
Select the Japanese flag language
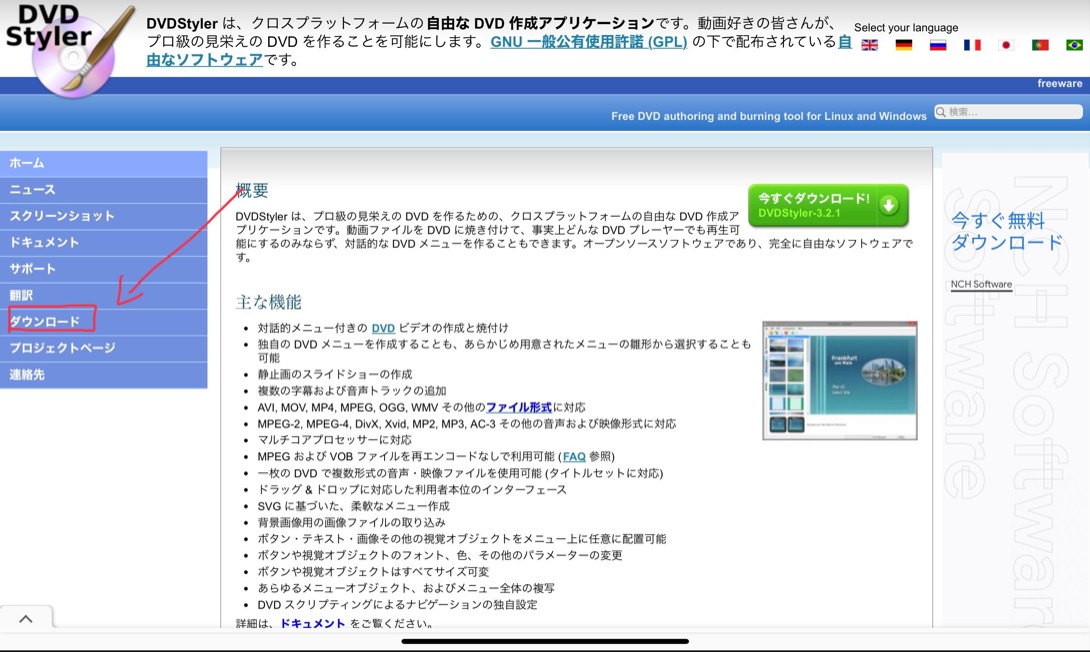1006,45
